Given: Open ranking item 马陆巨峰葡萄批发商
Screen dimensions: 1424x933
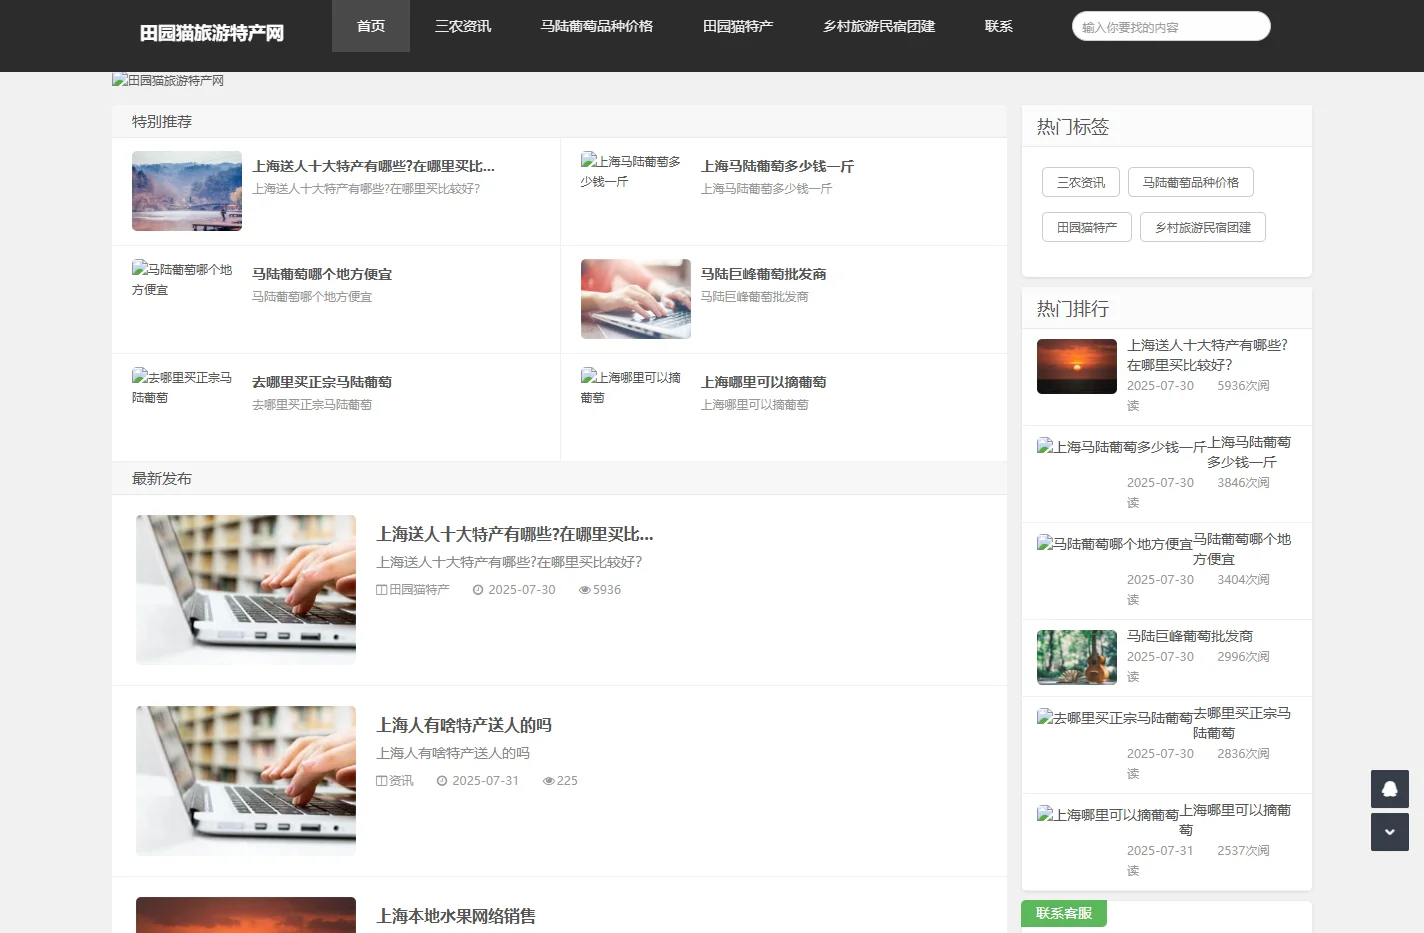Looking at the screenshot, I should pos(1190,636).
